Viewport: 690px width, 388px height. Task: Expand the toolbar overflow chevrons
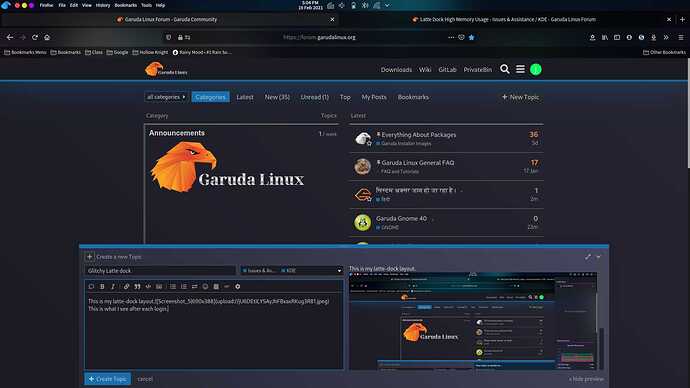(666, 37)
